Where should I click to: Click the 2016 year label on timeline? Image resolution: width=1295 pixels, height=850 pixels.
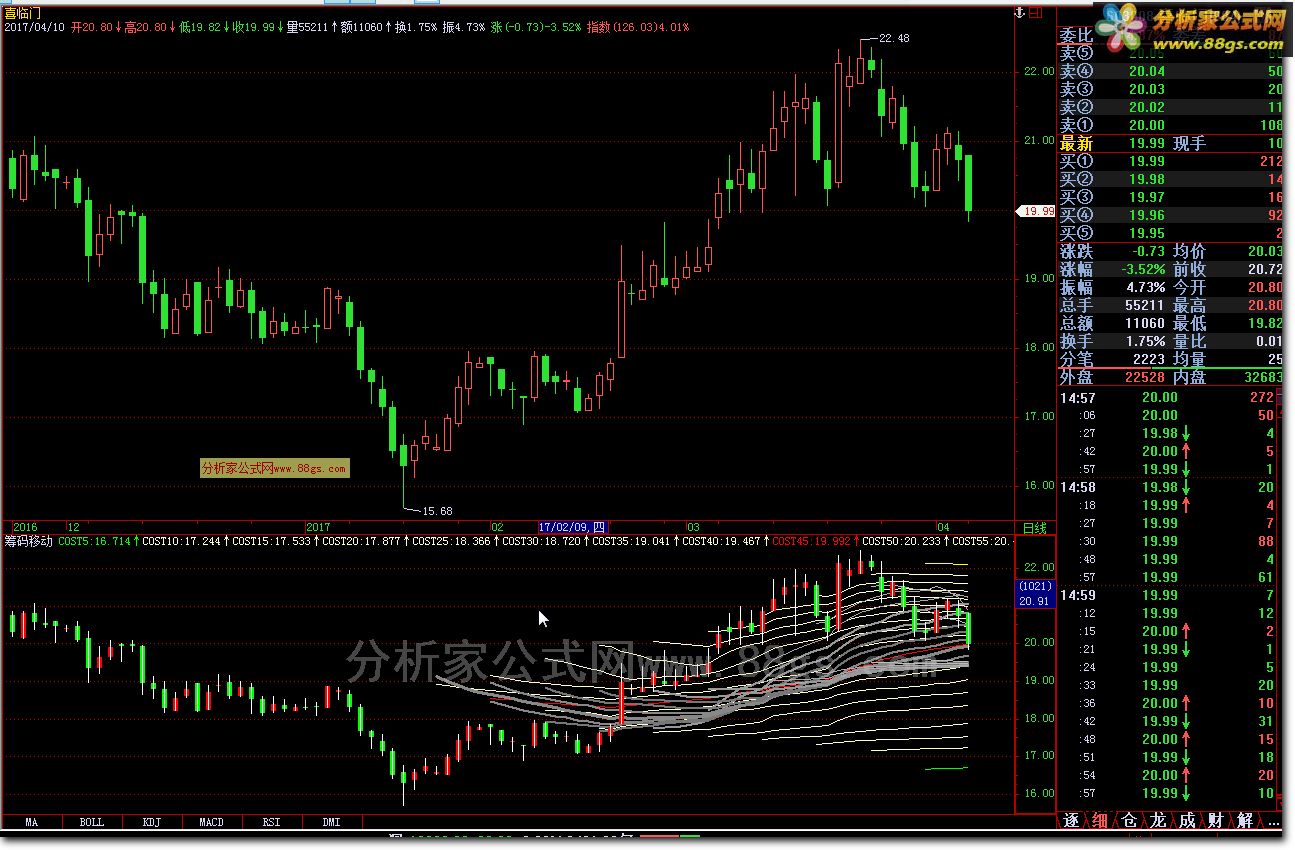point(24,527)
